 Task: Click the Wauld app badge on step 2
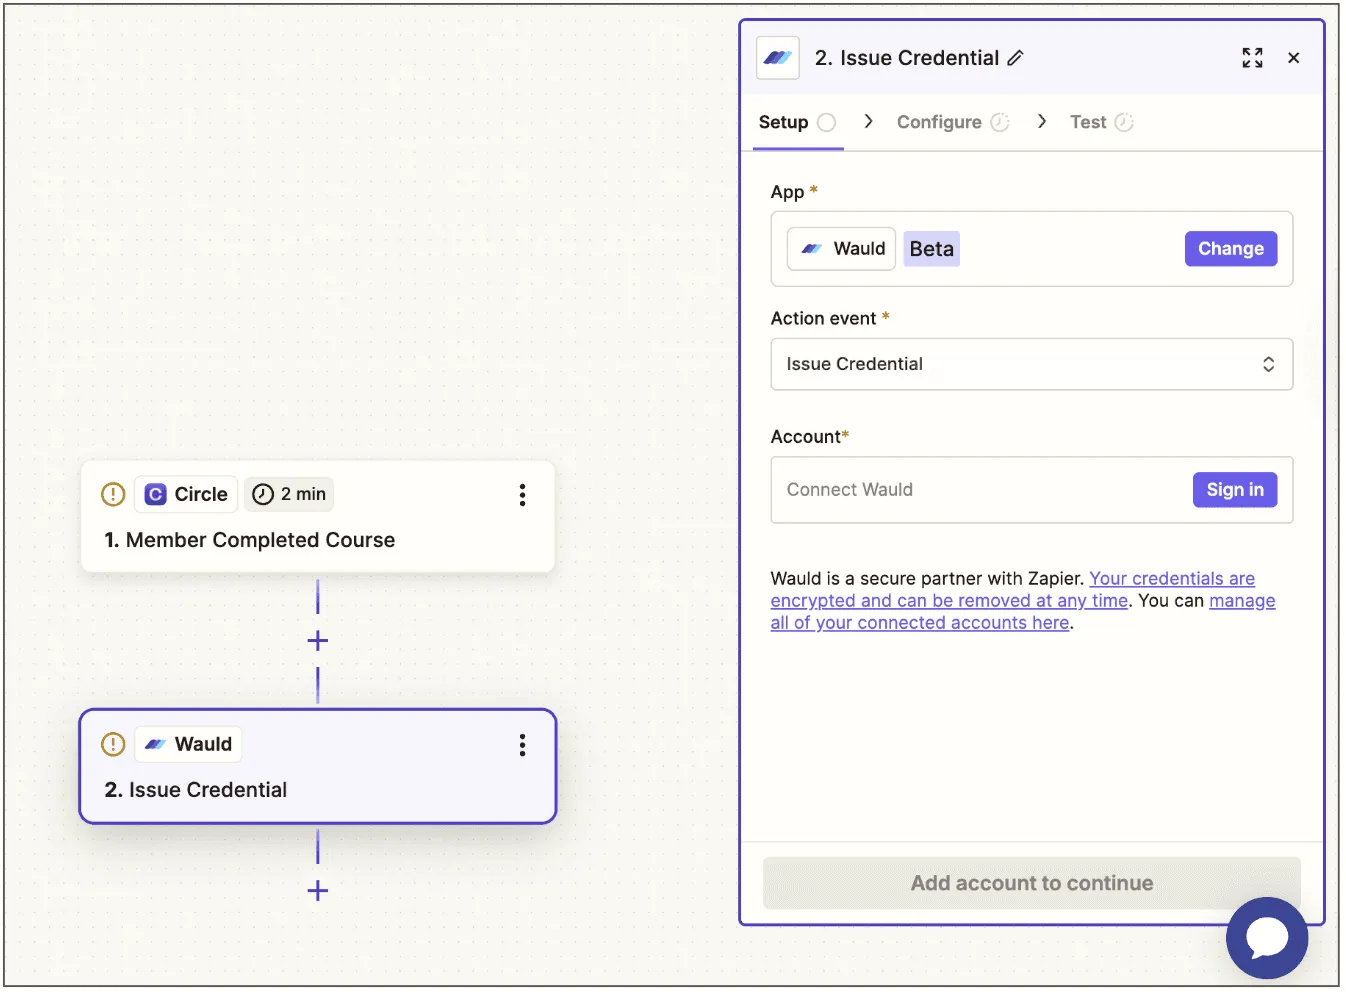(x=188, y=744)
